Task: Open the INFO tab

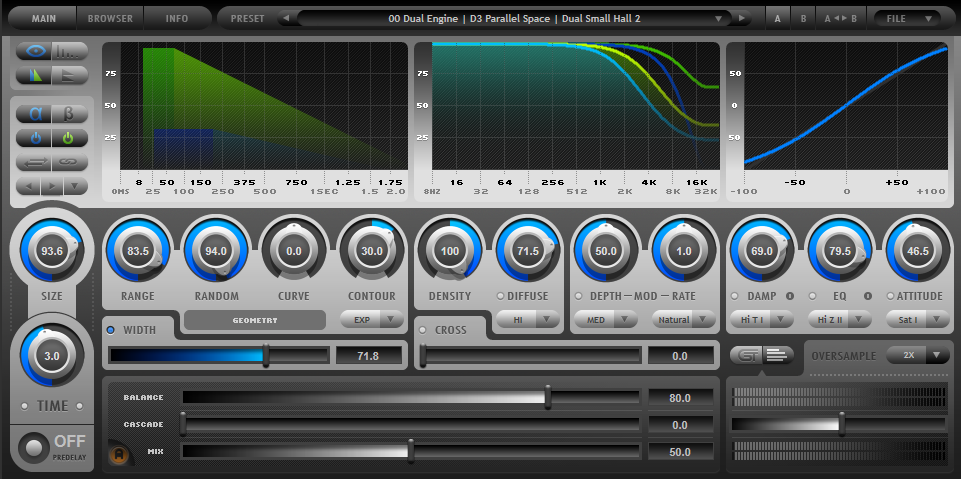Action: [x=177, y=18]
